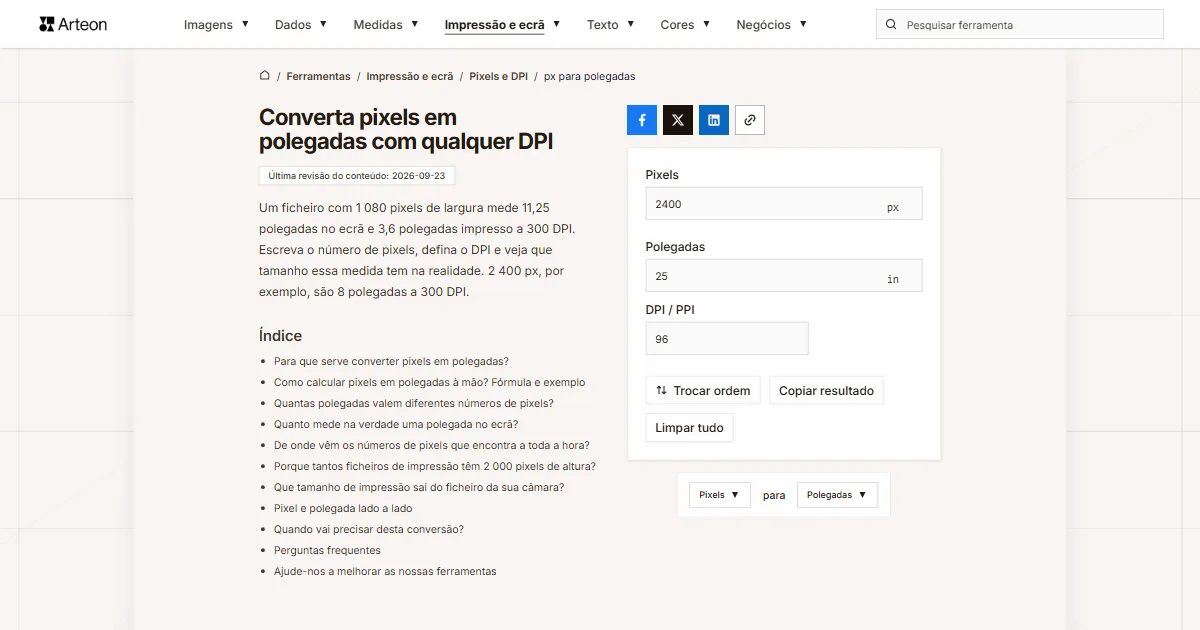The width and height of the screenshot is (1200, 630).
Task: Go to 'Quantas polegadas valem' section
Action: pyautogui.click(x=414, y=404)
